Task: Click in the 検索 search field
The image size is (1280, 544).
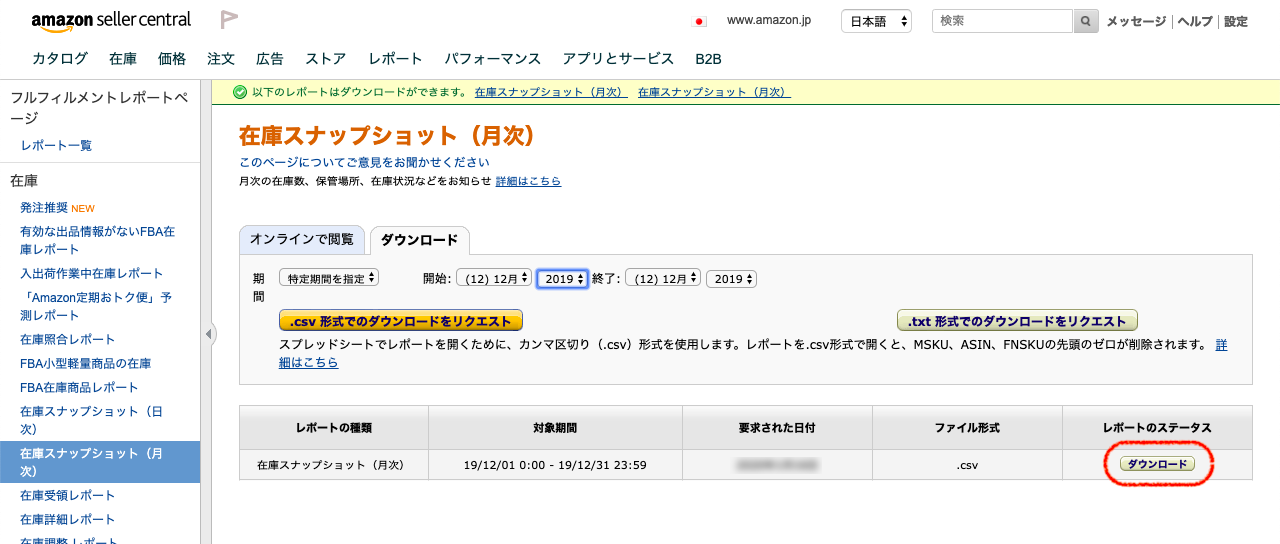Action: coord(1002,21)
